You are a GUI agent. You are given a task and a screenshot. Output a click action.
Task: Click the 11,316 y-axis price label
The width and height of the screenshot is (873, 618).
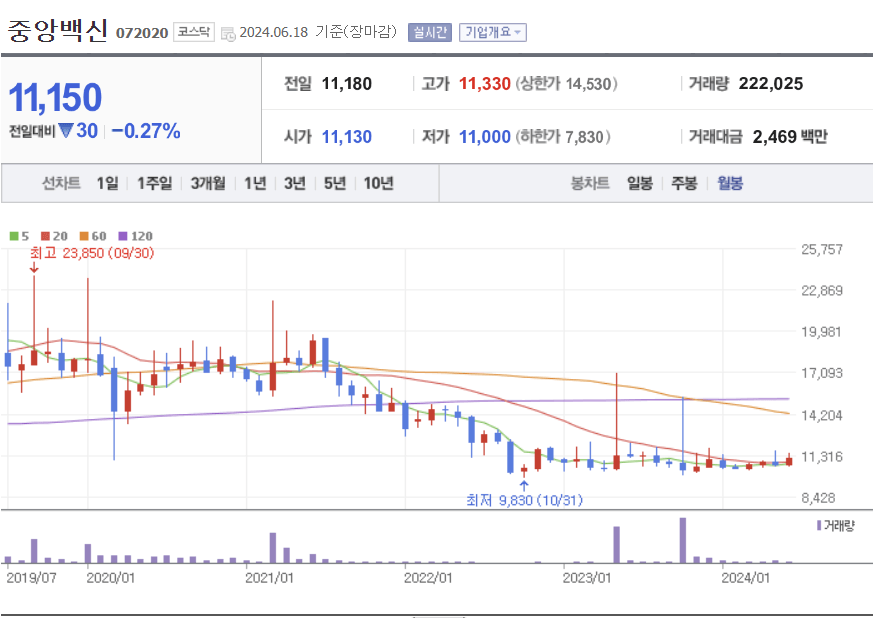click(x=822, y=457)
